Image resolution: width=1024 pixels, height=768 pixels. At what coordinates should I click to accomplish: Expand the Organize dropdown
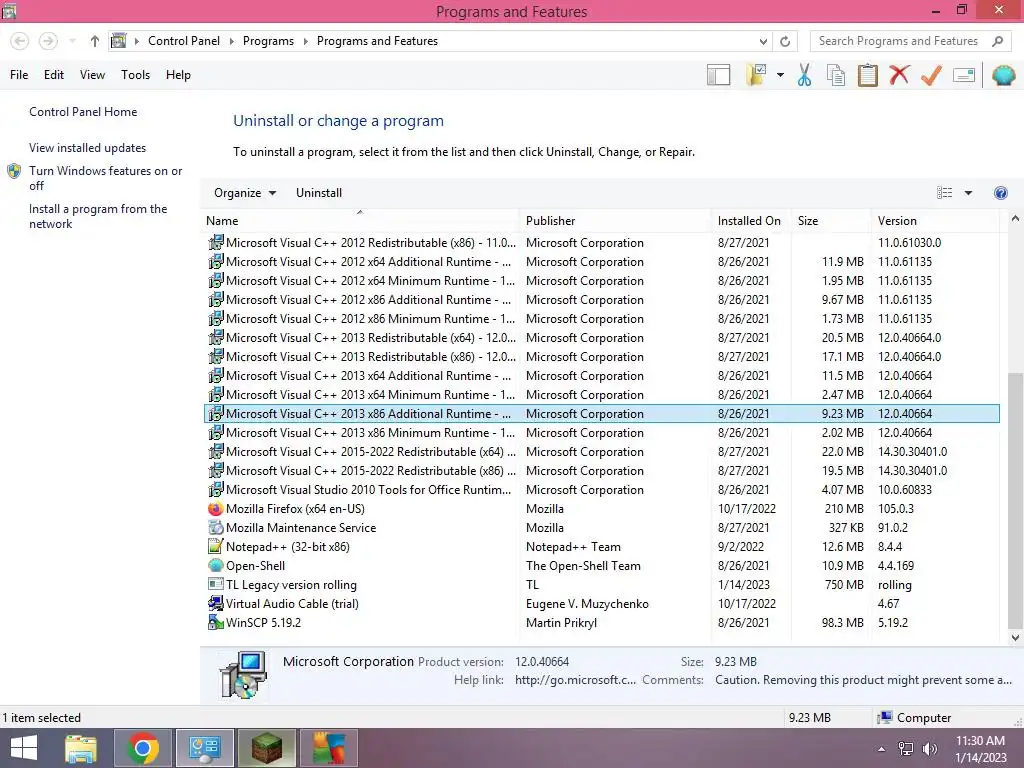(x=245, y=193)
